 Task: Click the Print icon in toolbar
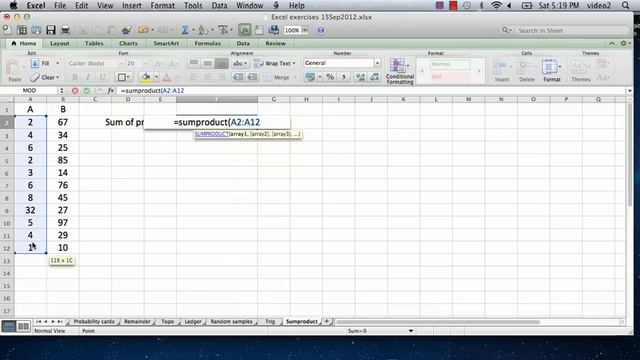tap(65, 30)
